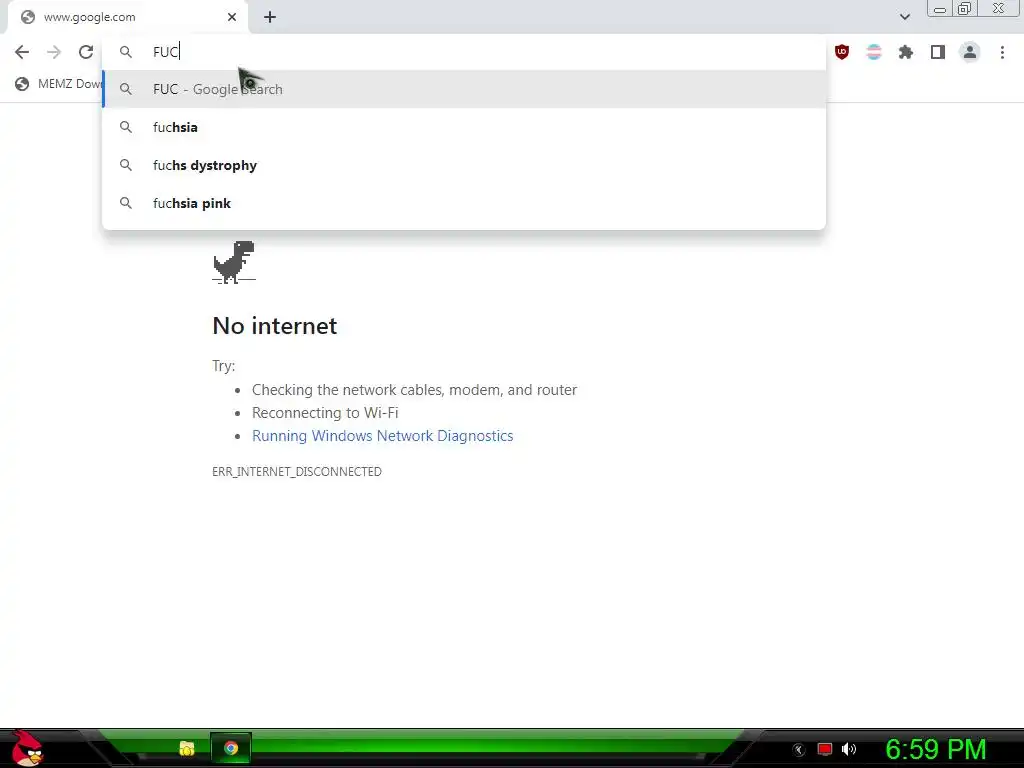Screen dimensions: 1024x768
Task: Click the offline dinosaur image
Action: coord(234,263)
